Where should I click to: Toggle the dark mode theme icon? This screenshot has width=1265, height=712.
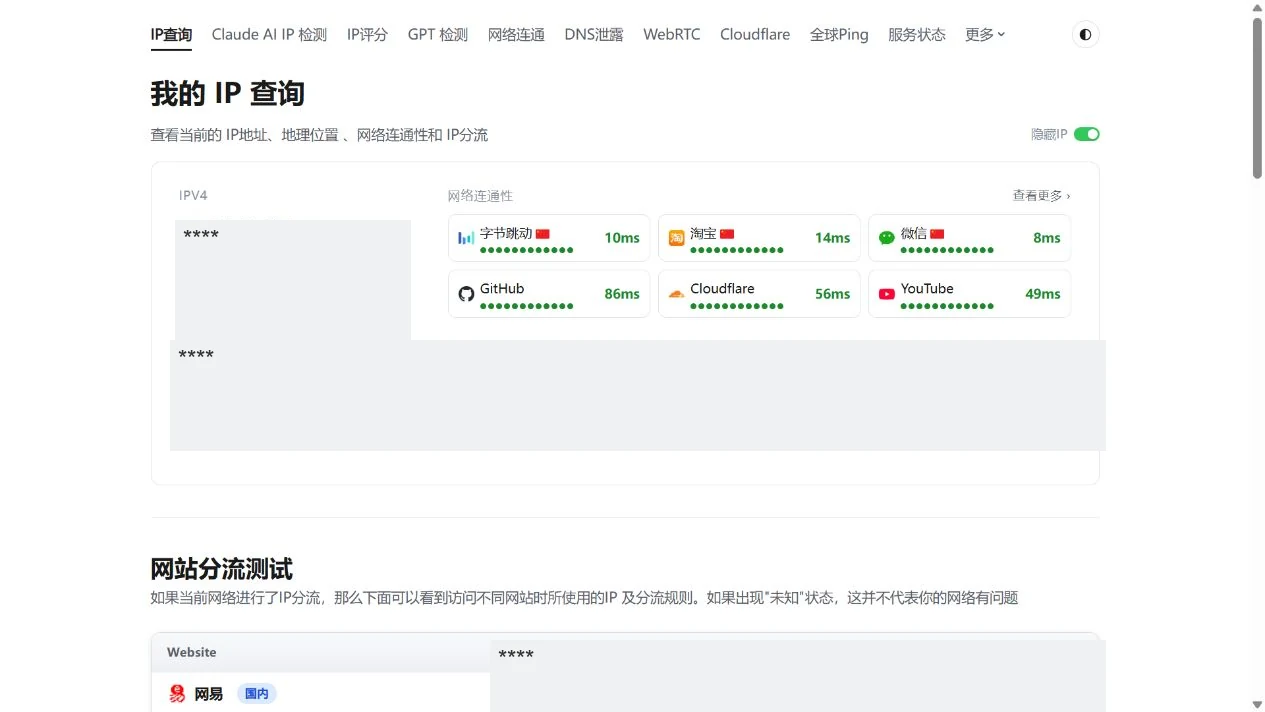pos(1085,35)
